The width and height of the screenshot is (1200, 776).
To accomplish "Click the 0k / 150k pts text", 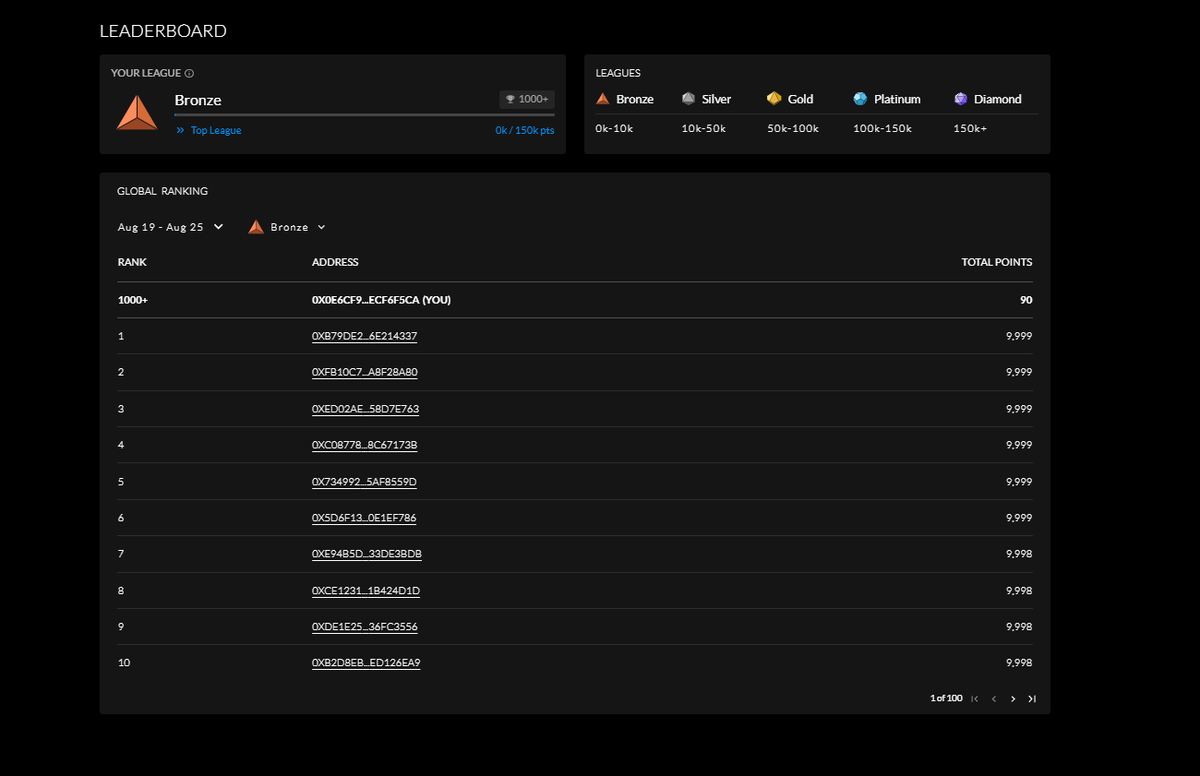I will tap(524, 130).
